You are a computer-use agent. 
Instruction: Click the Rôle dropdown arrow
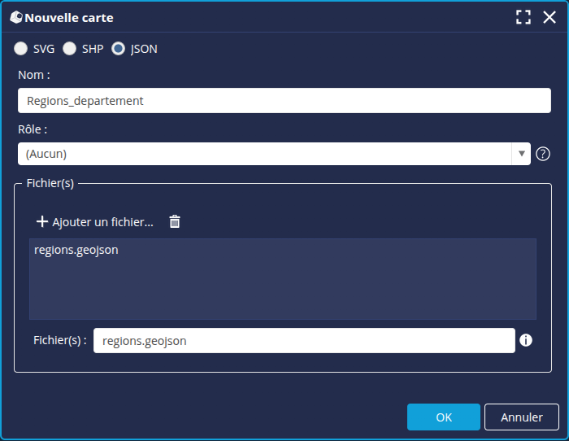(x=521, y=154)
